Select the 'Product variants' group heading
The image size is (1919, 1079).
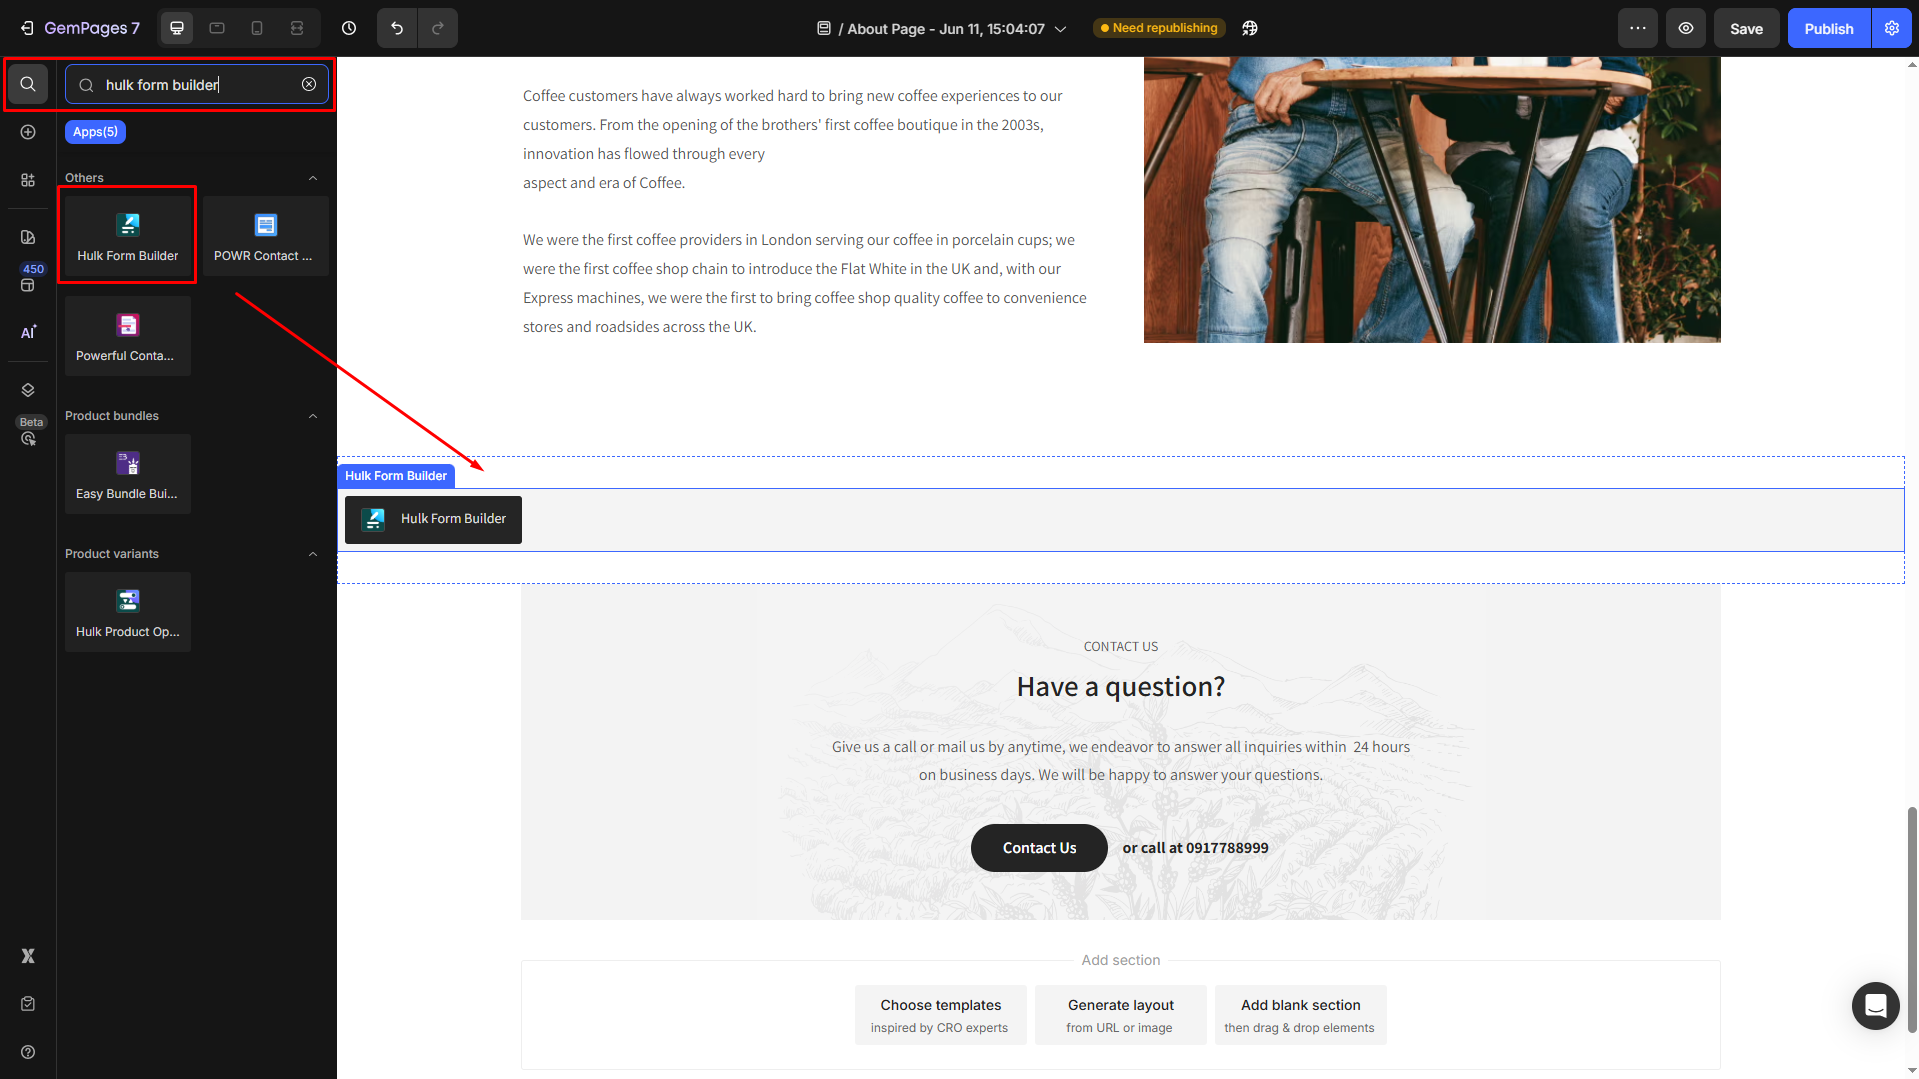[112, 554]
